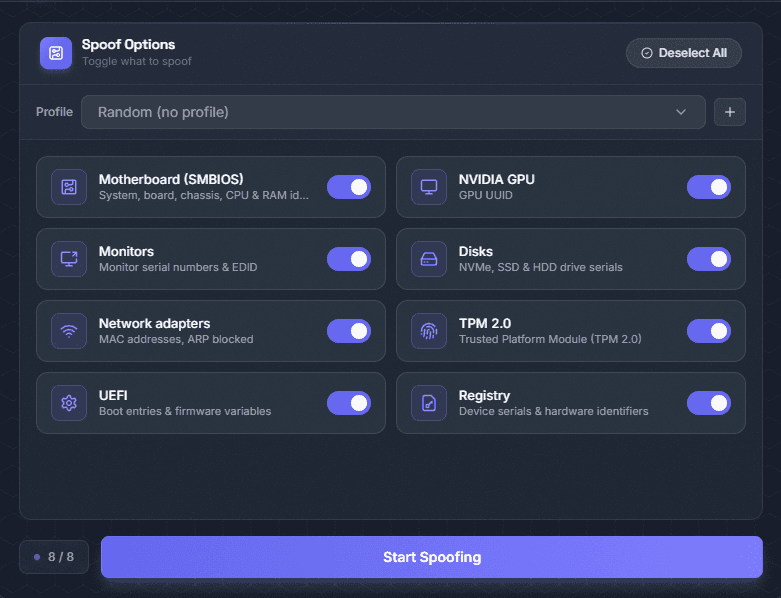
Task: Click "Device serials & hardware identifiers" text
Action: coord(553,411)
